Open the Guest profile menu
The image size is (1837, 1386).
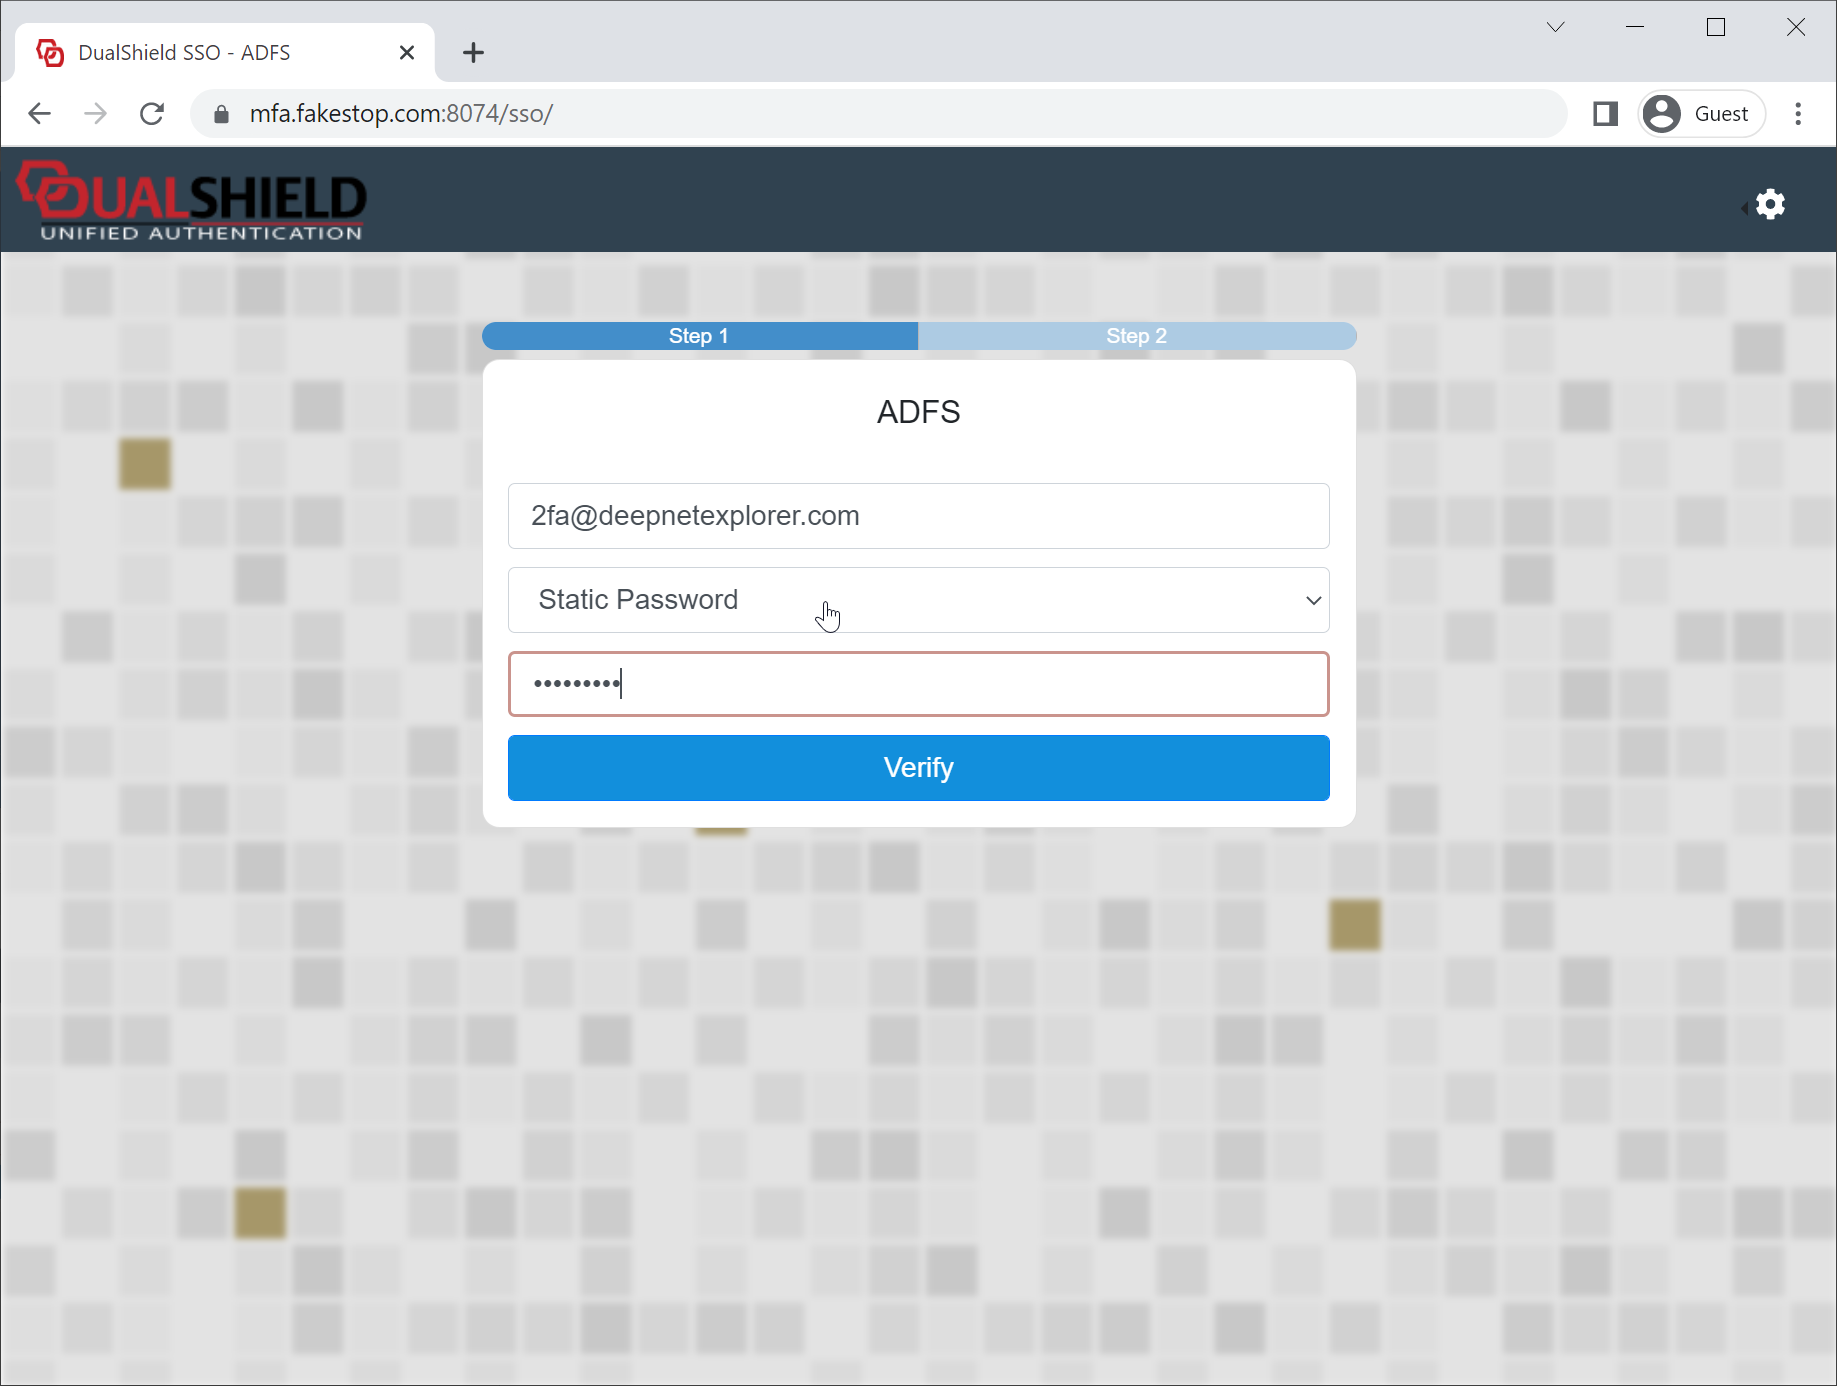pos(1701,114)
